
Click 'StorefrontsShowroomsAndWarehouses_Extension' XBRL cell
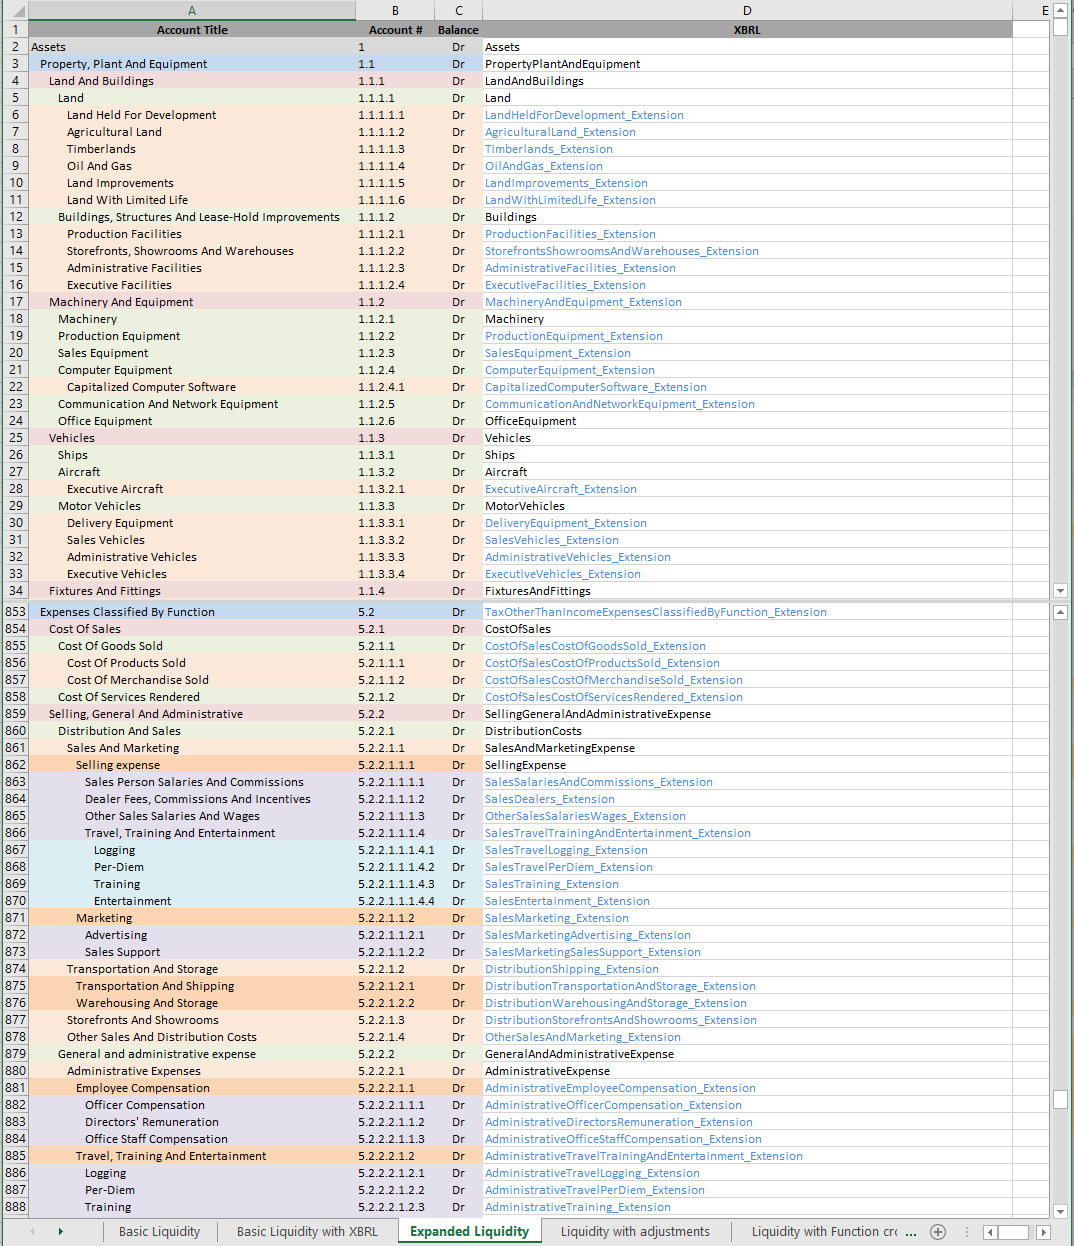click(x=747, y=251)
